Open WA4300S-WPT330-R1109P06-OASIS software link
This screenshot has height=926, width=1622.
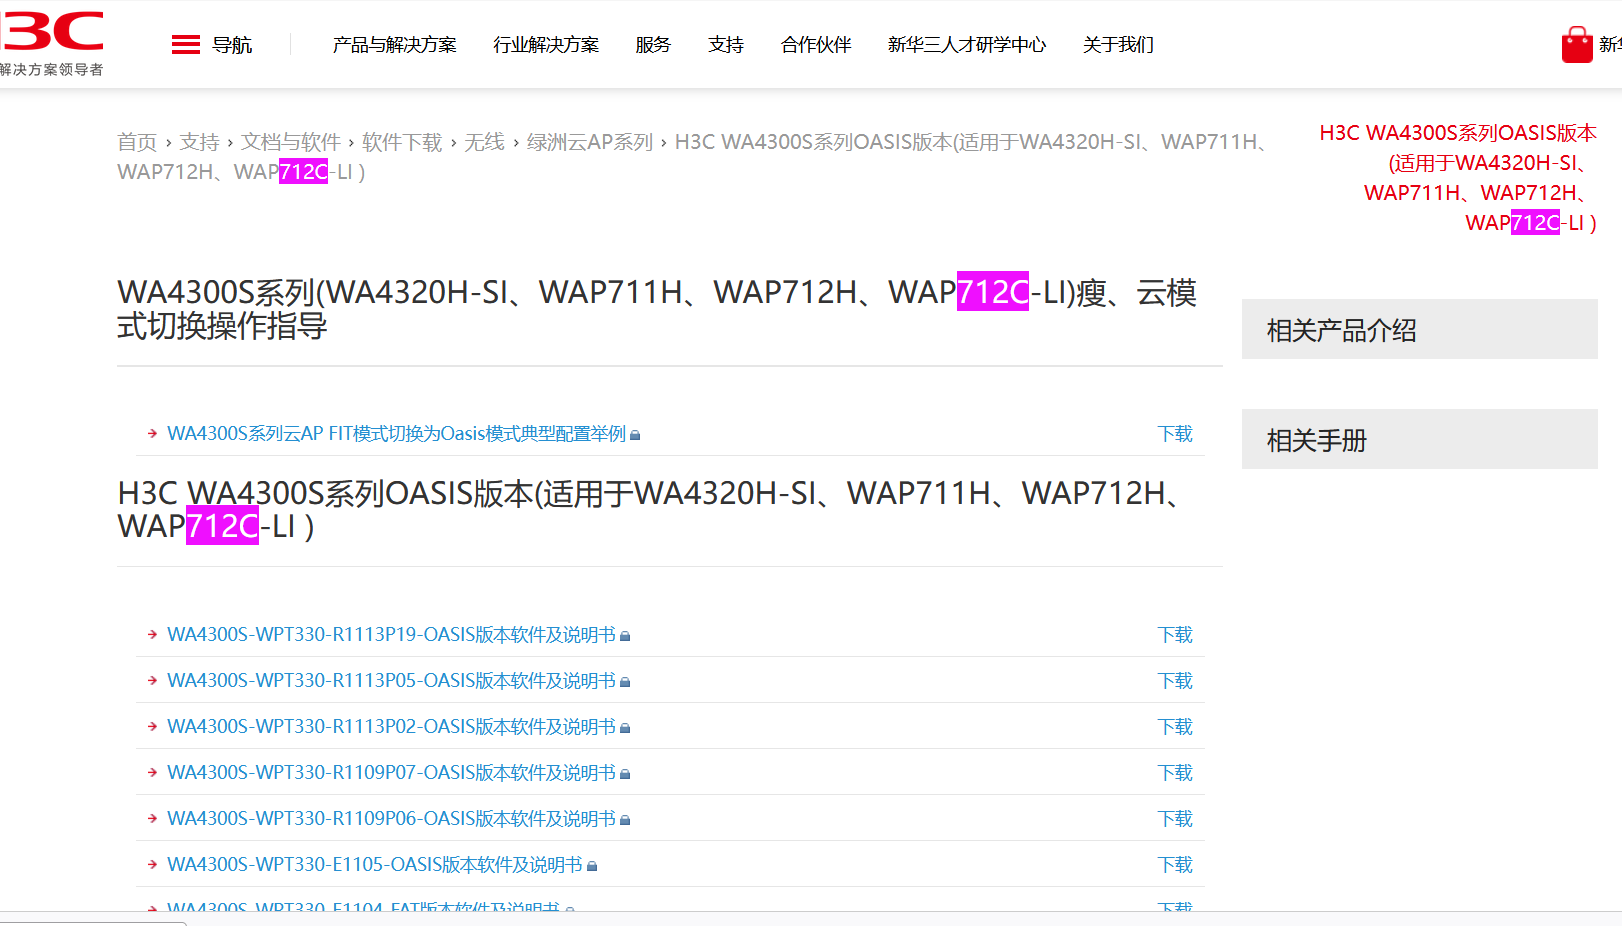[x=391, y=819]
